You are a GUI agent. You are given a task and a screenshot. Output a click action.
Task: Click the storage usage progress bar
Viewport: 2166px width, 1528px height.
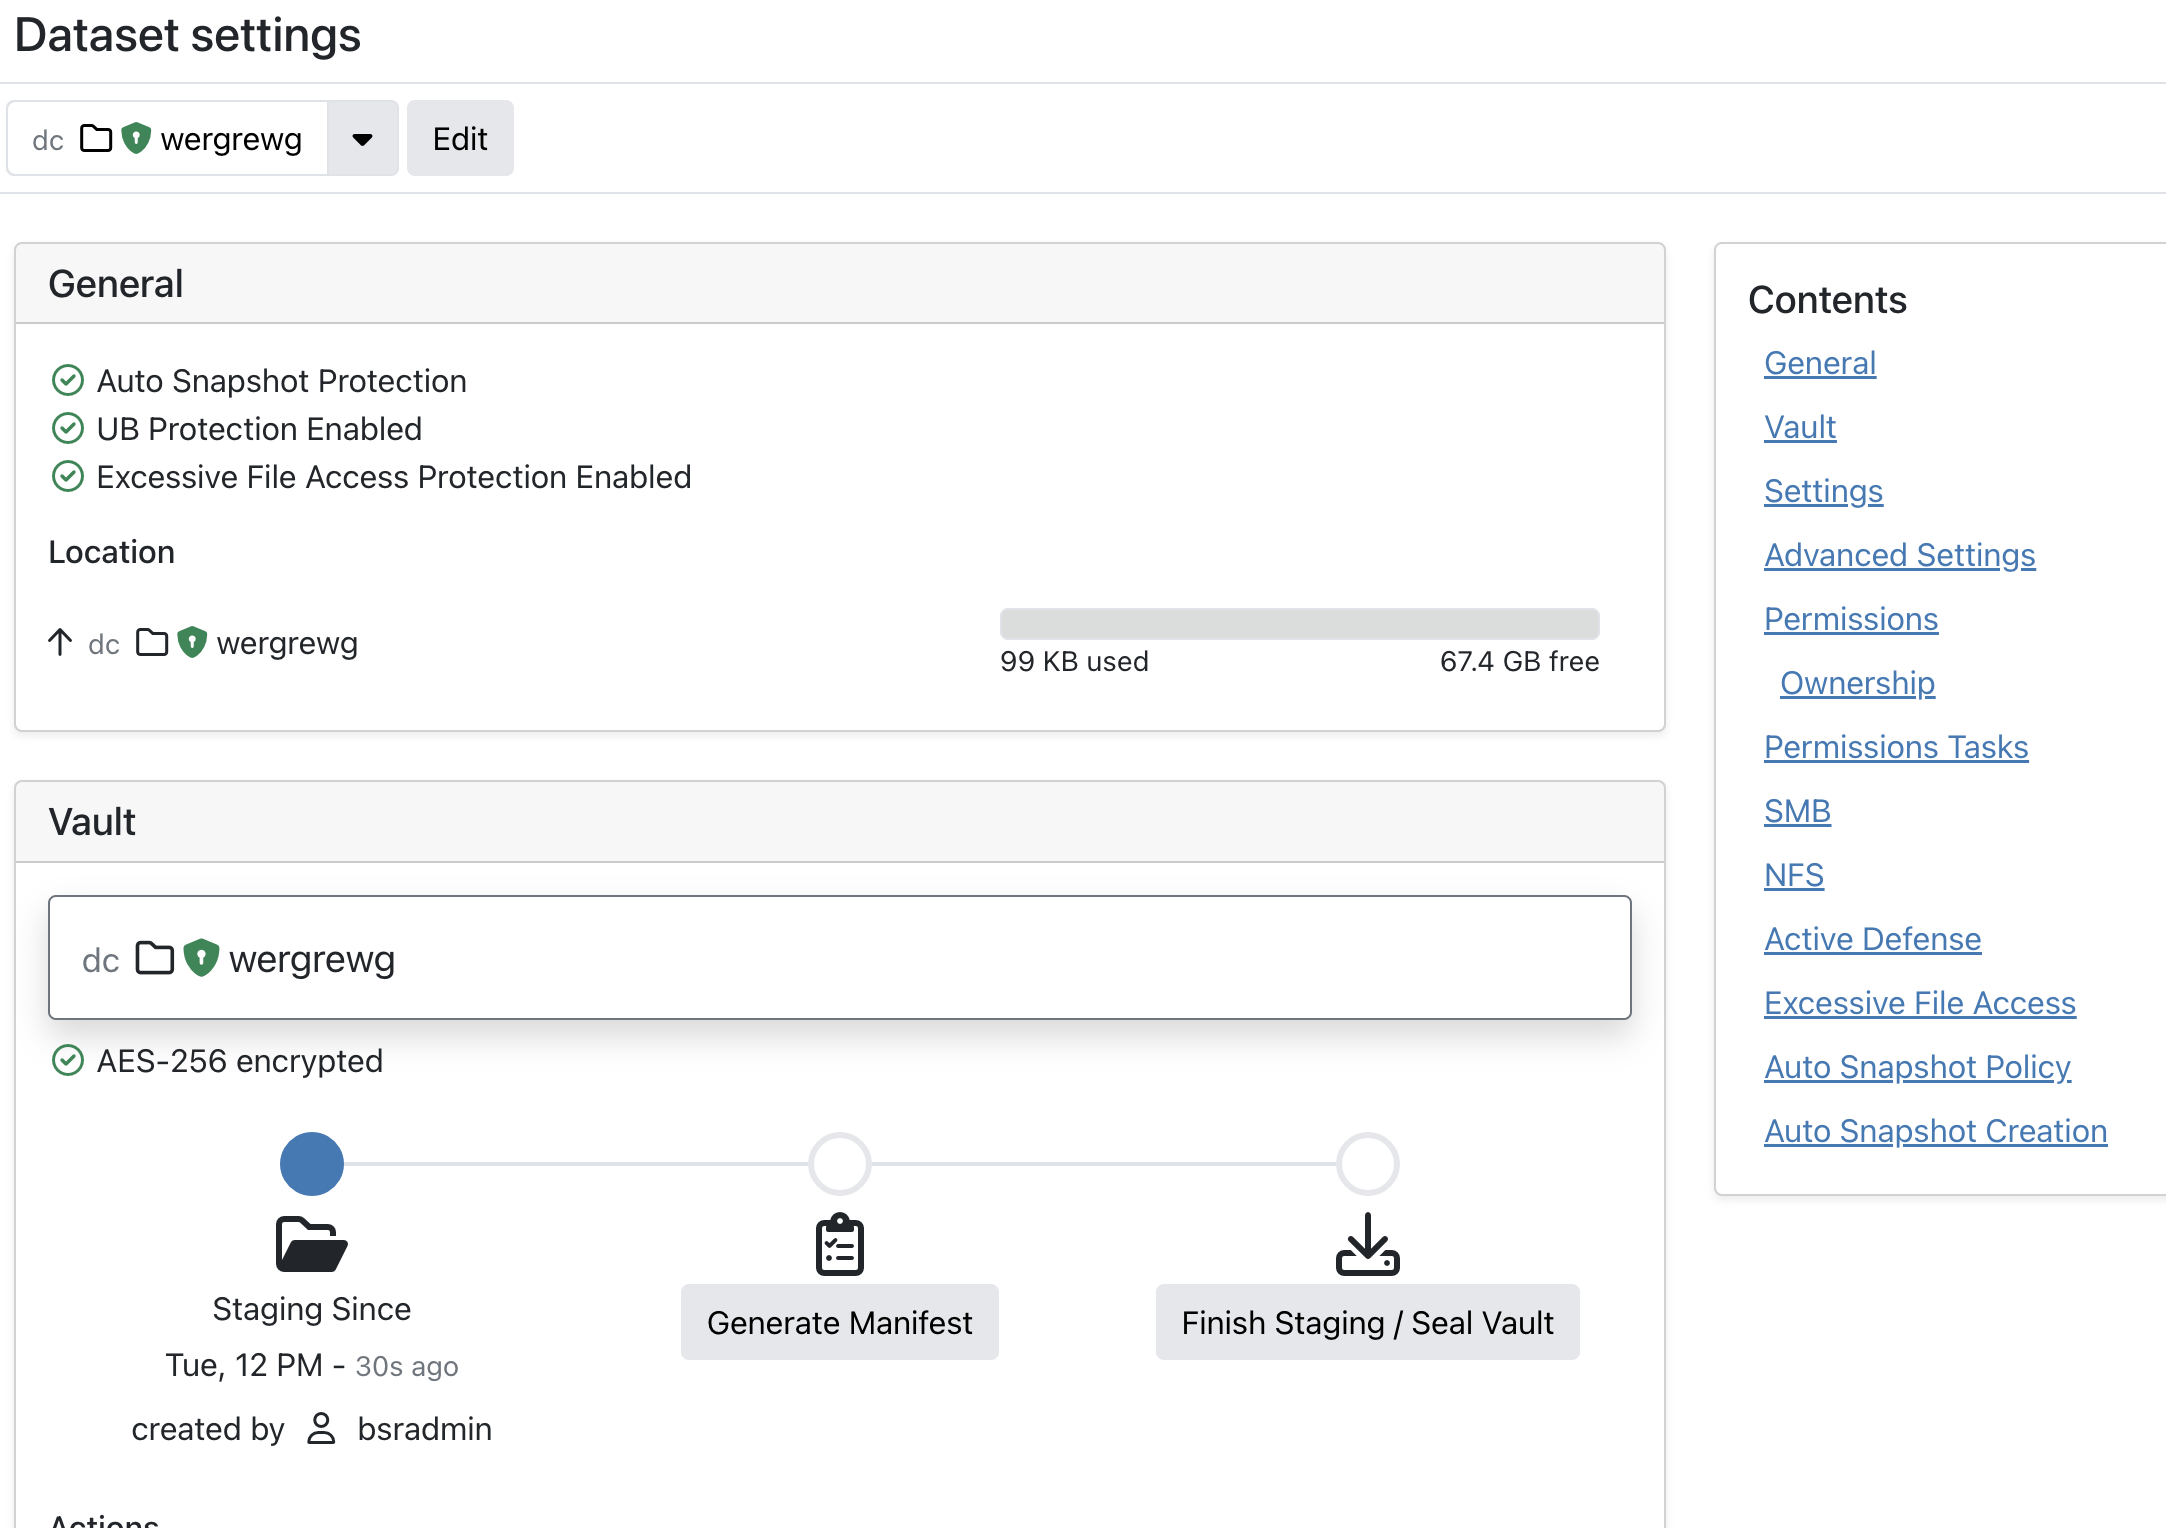pos(1299,623)
